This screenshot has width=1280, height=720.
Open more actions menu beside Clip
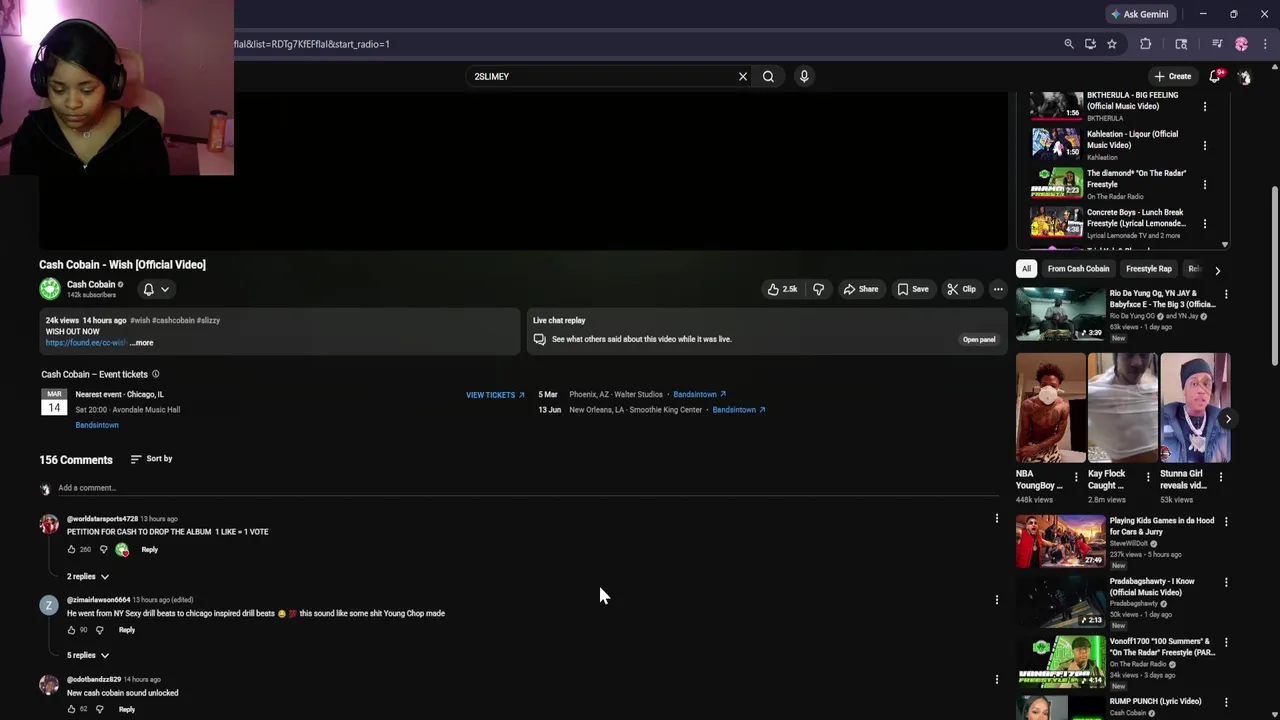tap(997, 289)
